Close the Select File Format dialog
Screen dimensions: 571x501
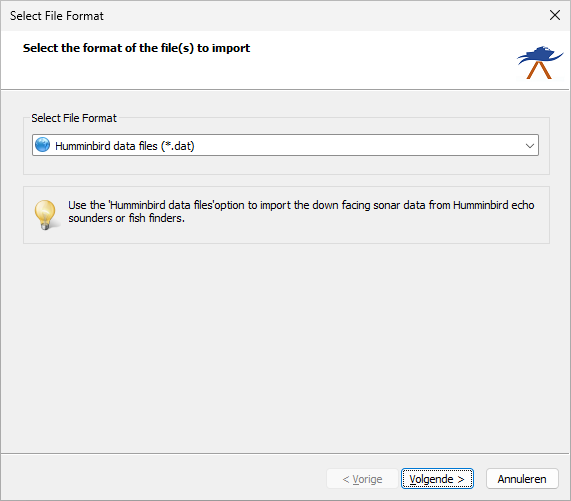(x=555, y=15)
